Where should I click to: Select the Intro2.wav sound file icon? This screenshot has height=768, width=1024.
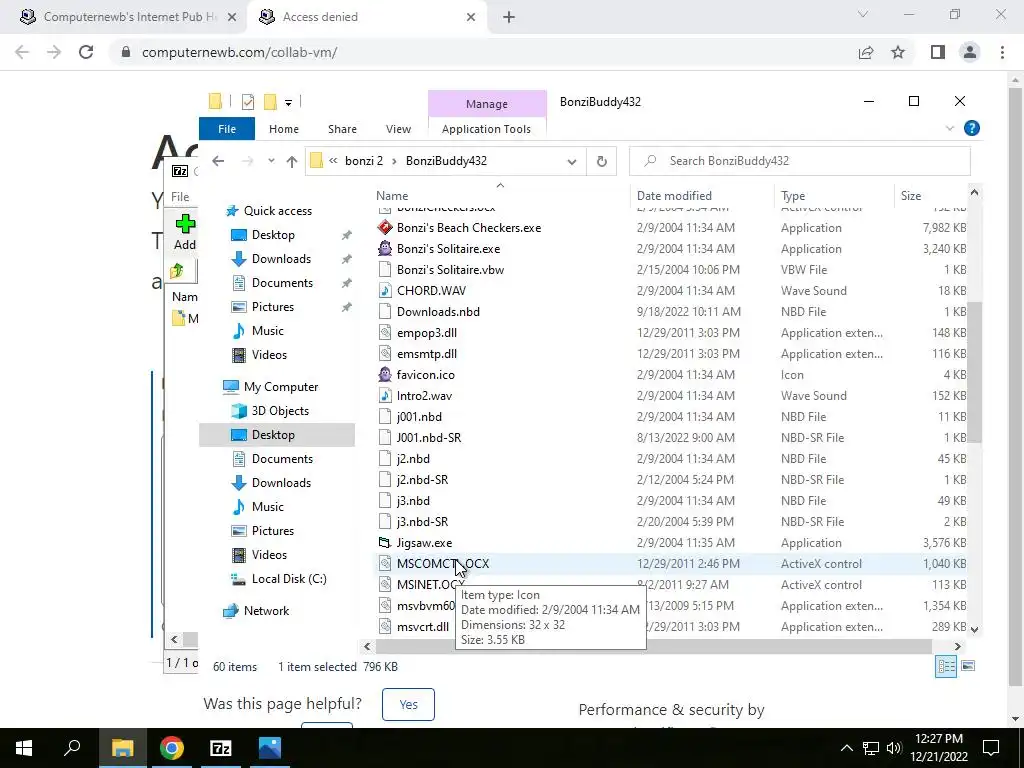(x=385, y=396)
